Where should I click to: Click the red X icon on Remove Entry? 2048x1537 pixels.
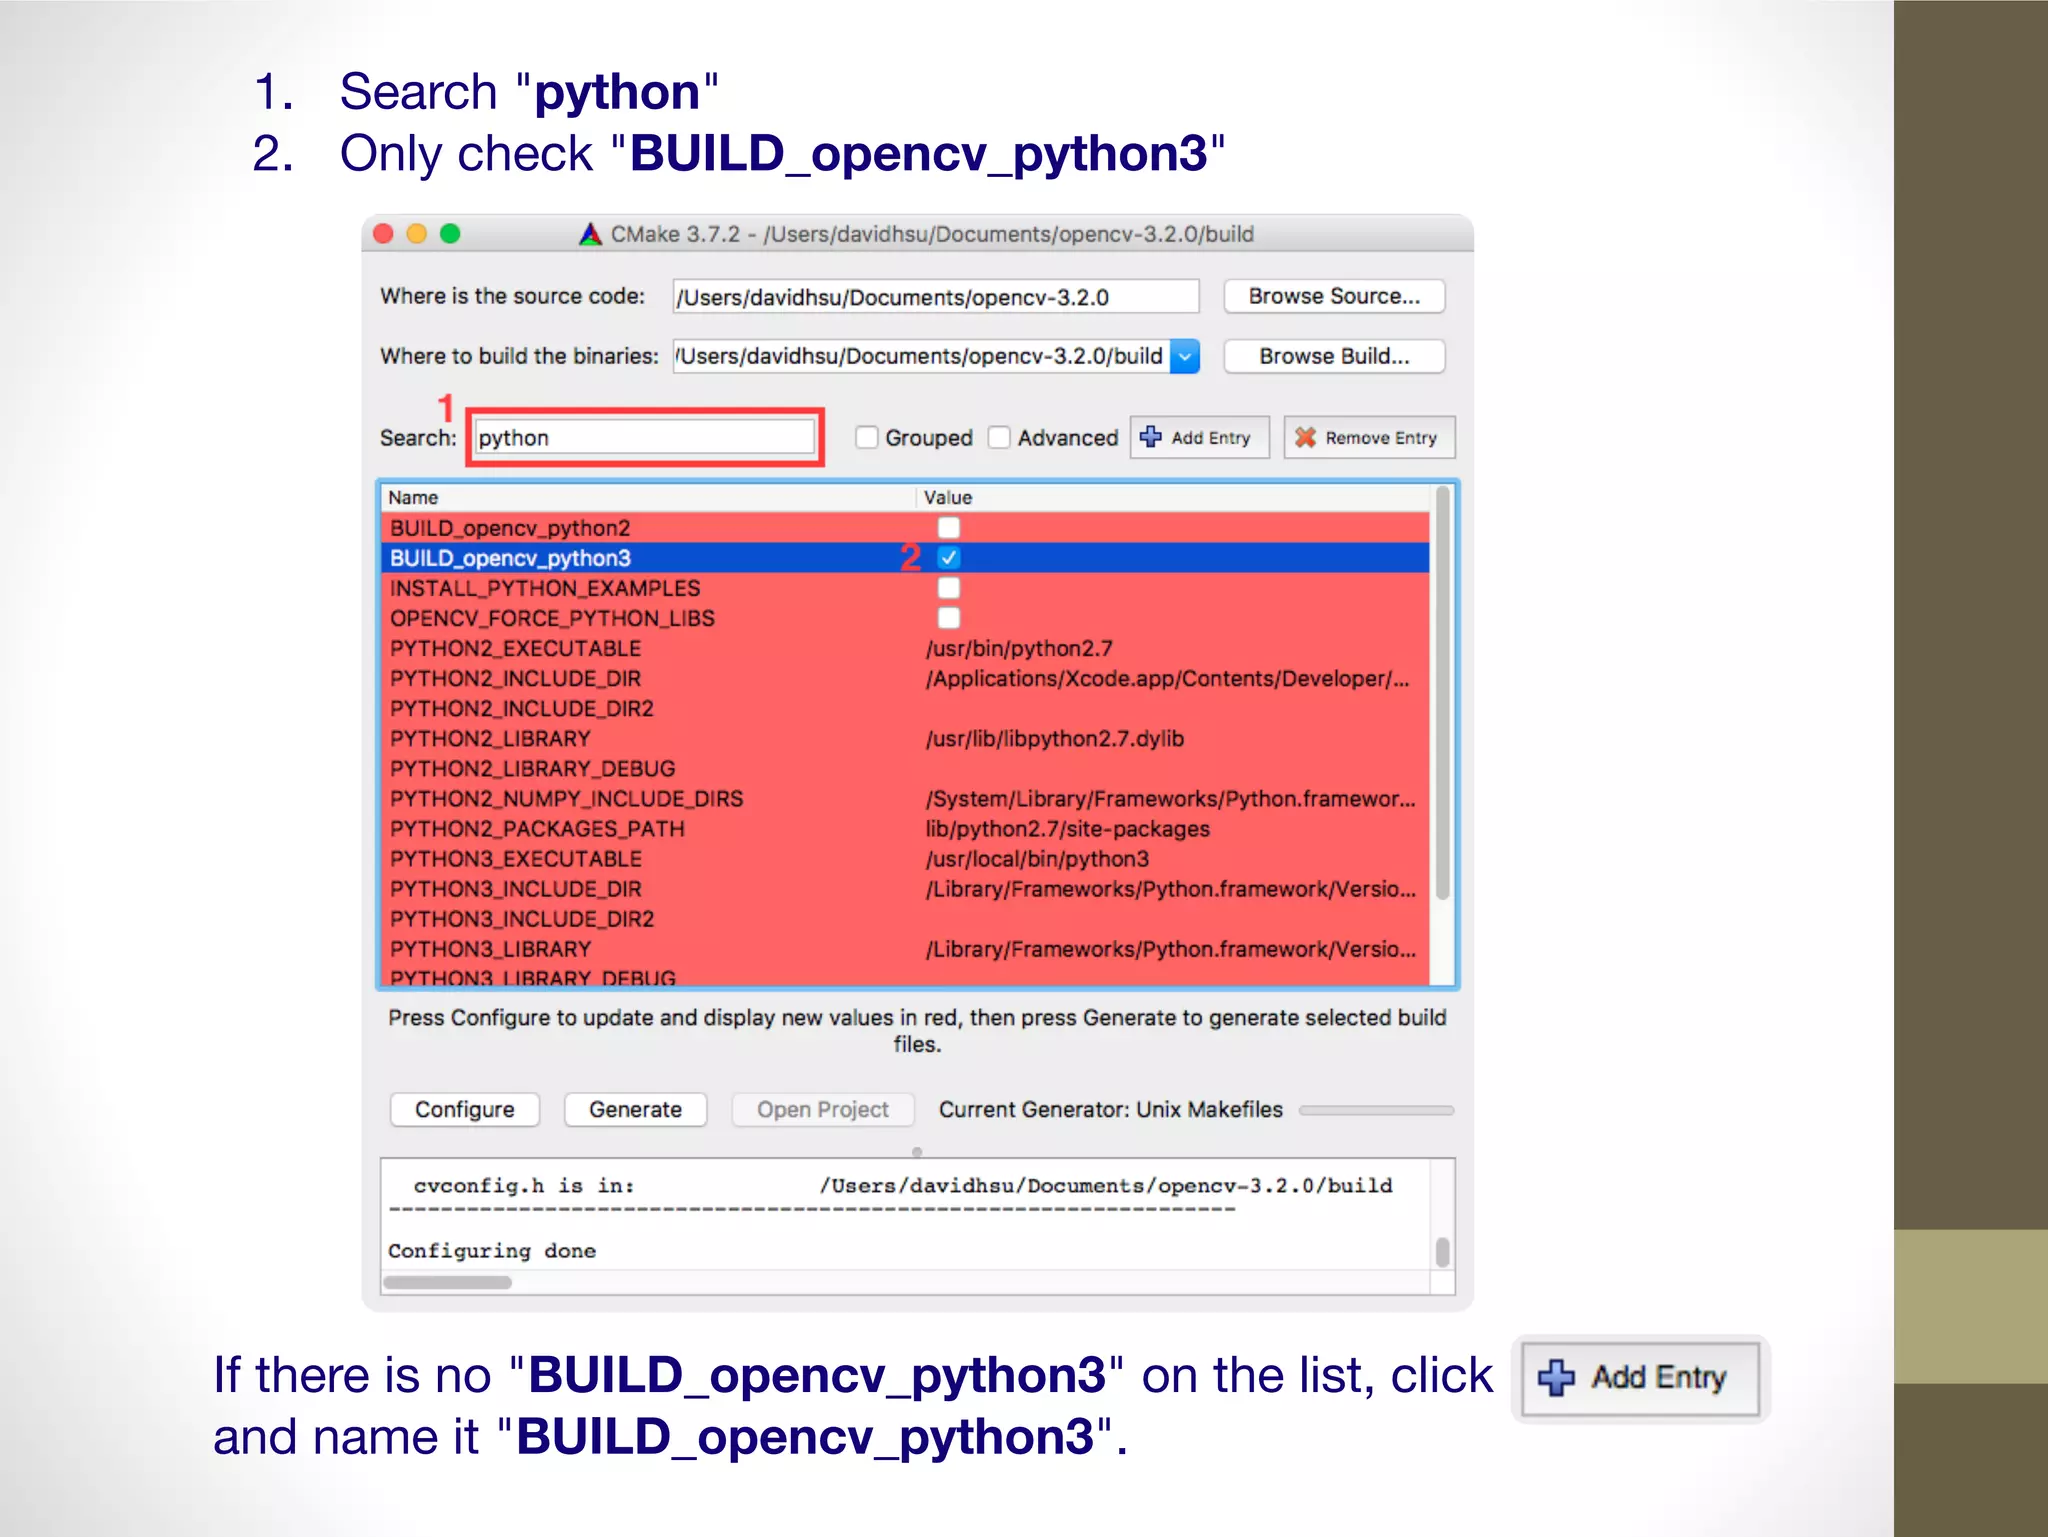(x=1305, y=437)
